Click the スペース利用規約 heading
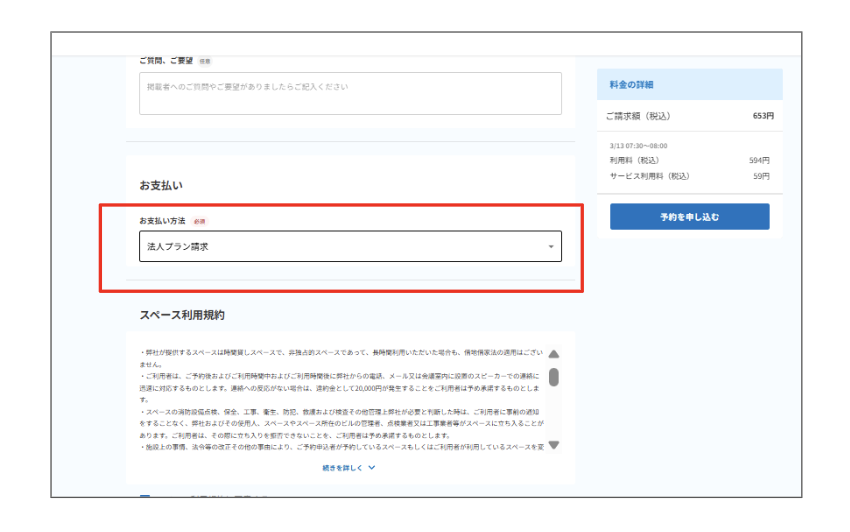The height and width of the screenshot is (532, 850). pos(182,315)
